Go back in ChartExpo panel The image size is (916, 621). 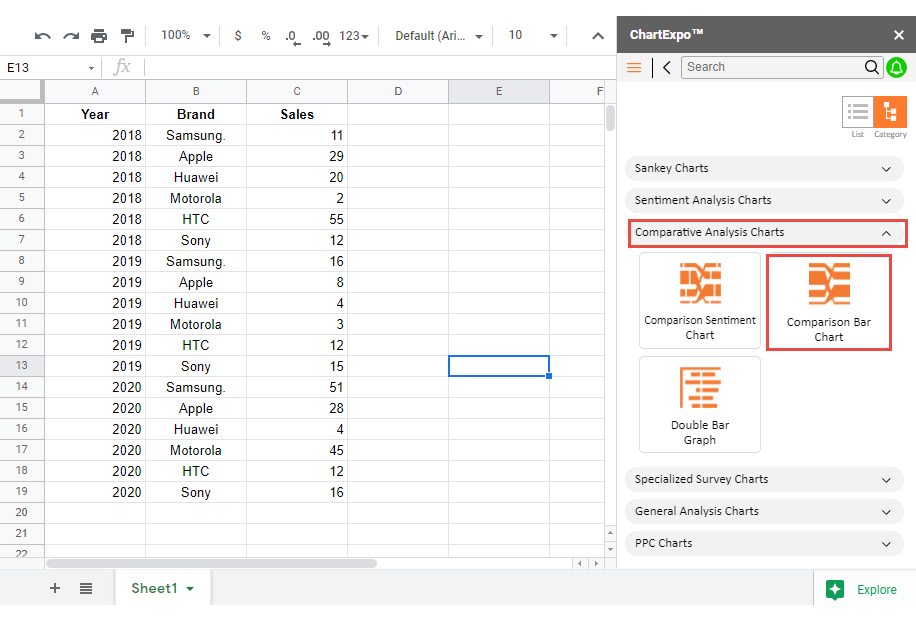point(667,67)
